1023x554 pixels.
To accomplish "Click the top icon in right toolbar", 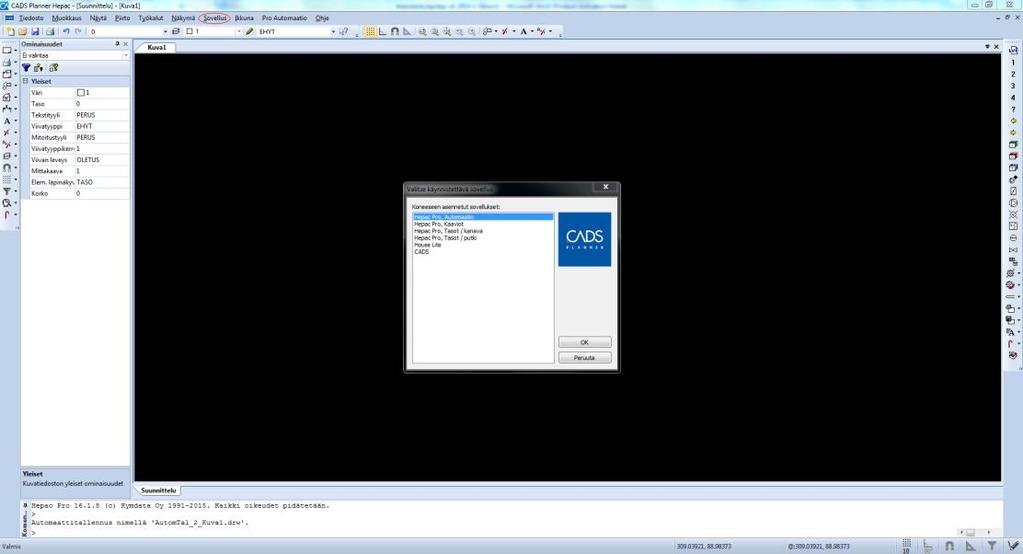I will point(1013,50).
